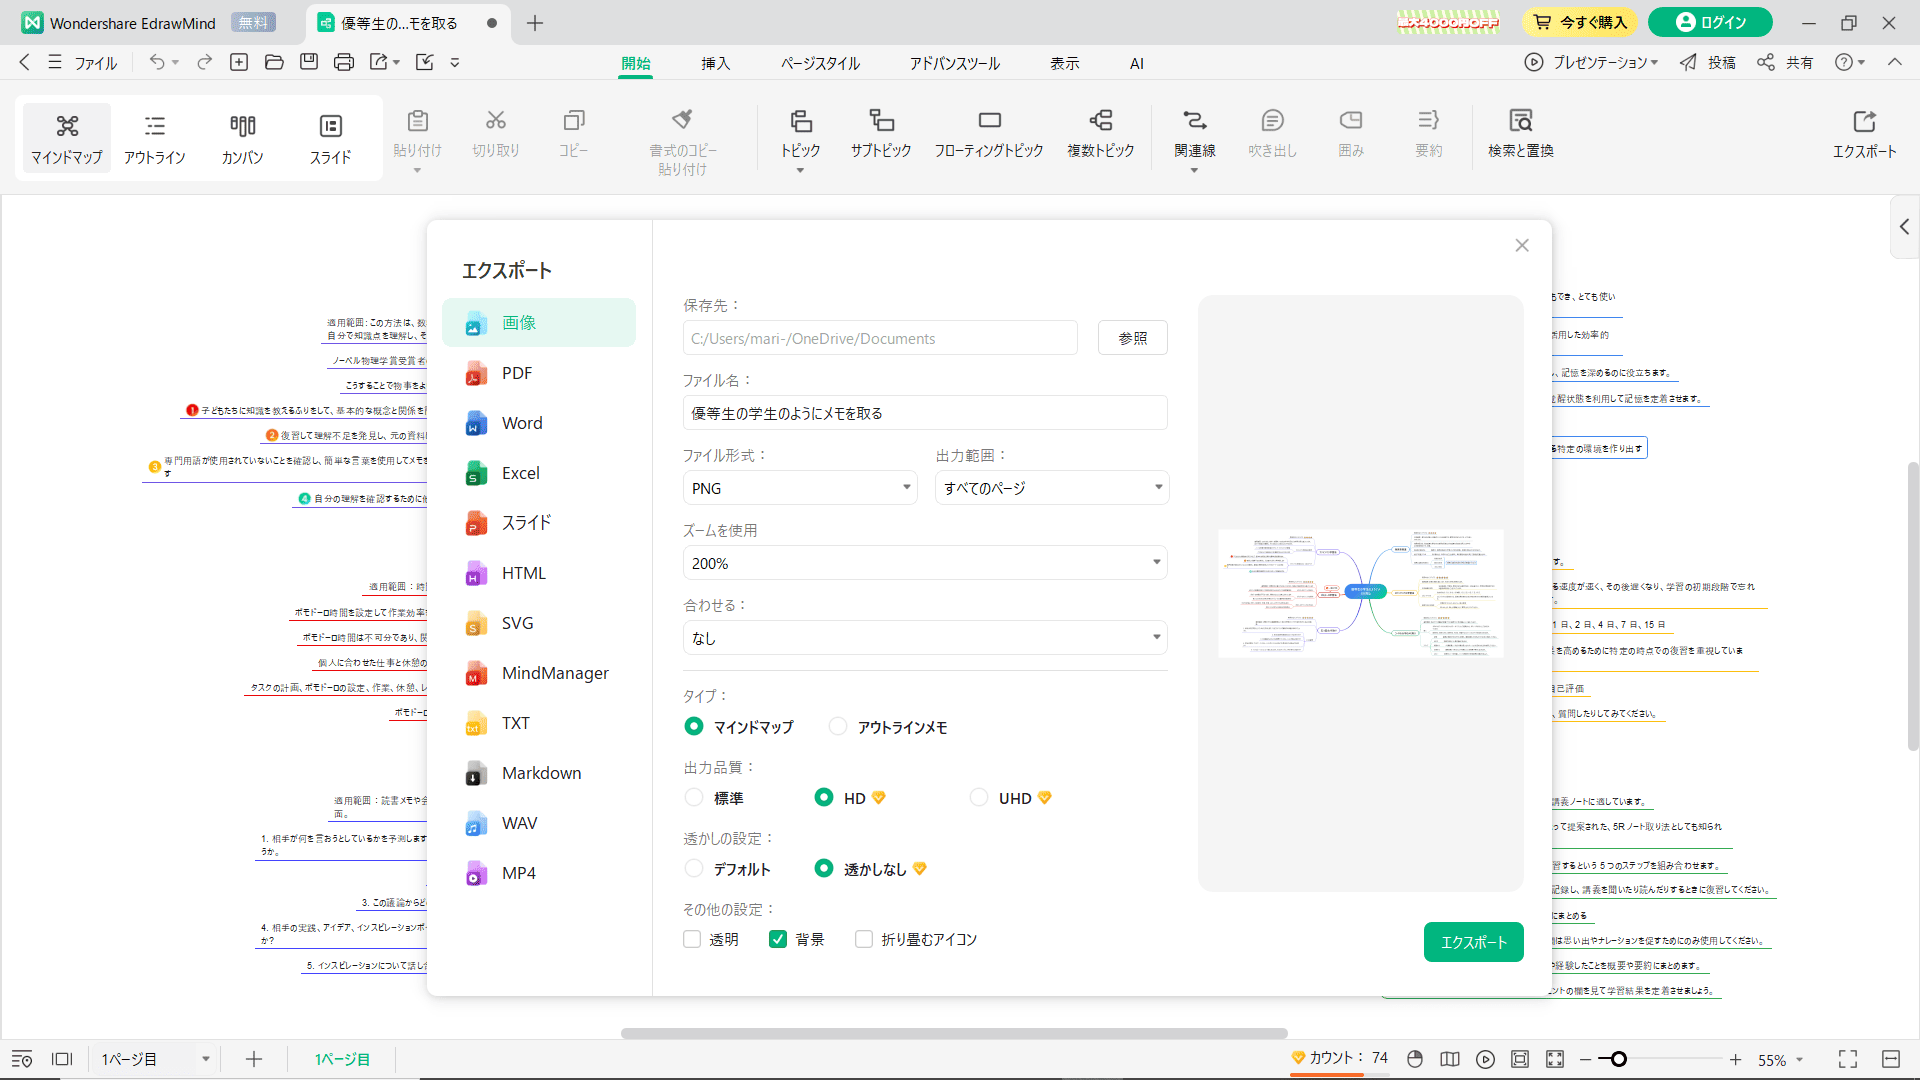Select Mind Map type radio button

coord(694,727)
